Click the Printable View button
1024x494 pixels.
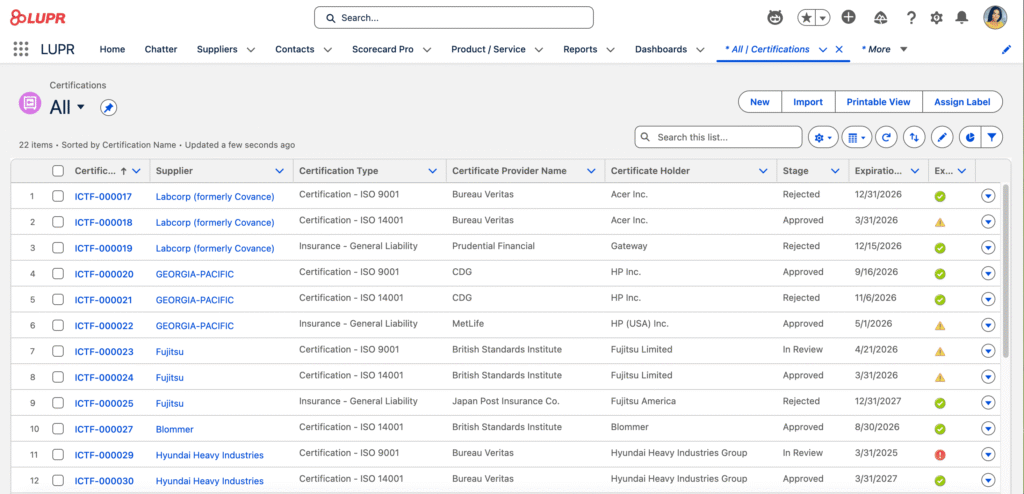point(878,102)
